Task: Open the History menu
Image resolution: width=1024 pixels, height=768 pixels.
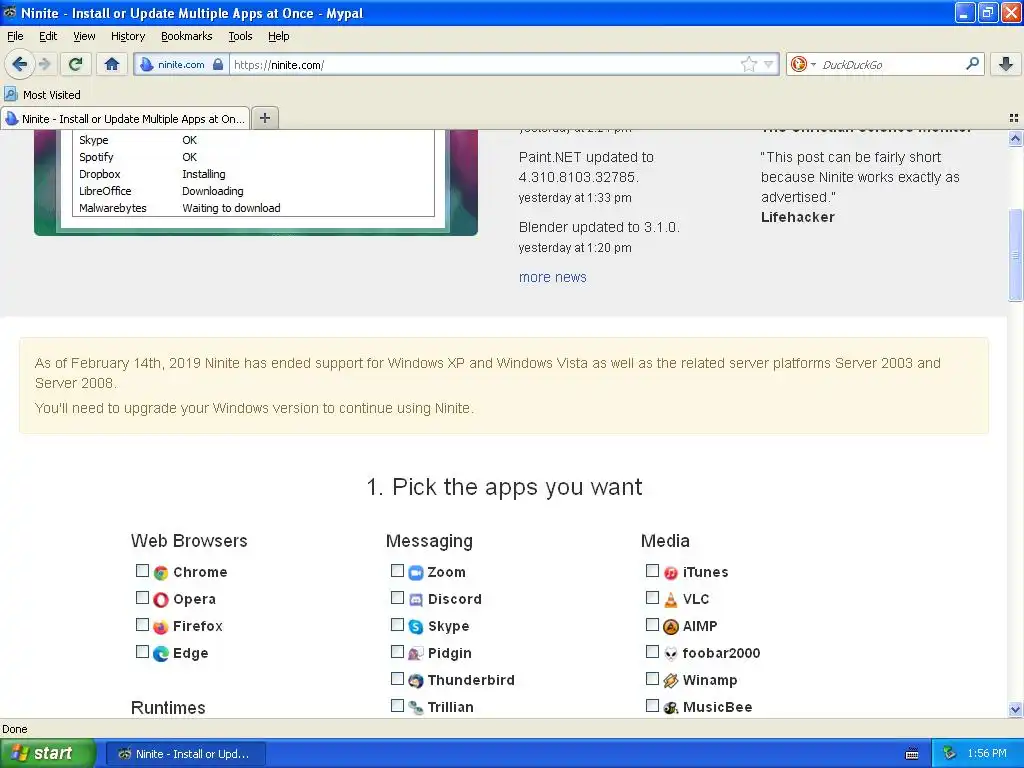Action: point(127,36)
